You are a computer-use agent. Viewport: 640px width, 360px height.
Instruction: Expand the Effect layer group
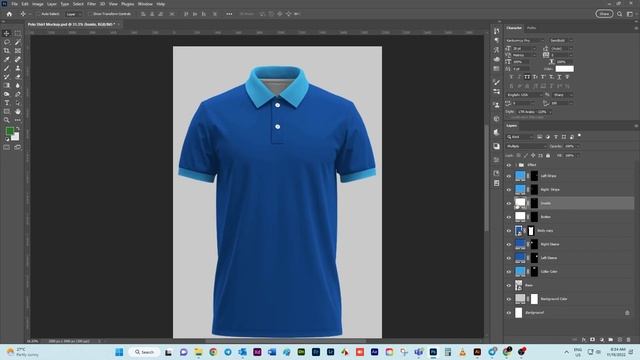pyautogui.click(x=516, y=165)
